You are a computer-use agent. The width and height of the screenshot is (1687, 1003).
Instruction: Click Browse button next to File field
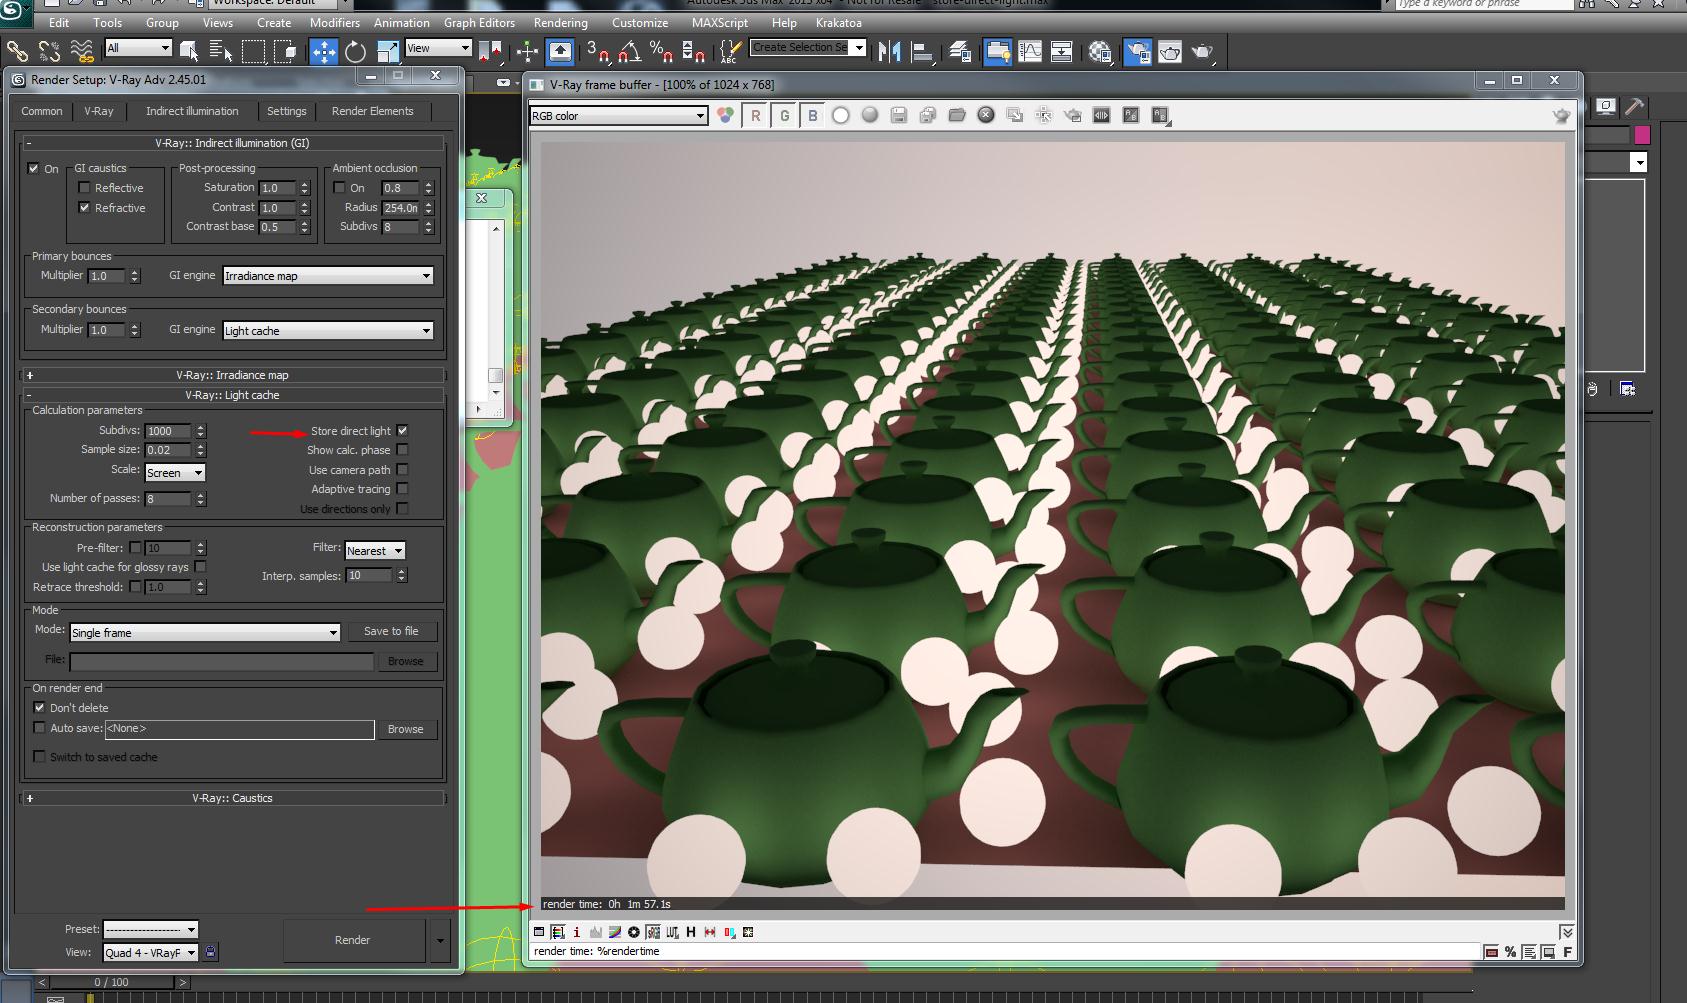pos(405,661)
